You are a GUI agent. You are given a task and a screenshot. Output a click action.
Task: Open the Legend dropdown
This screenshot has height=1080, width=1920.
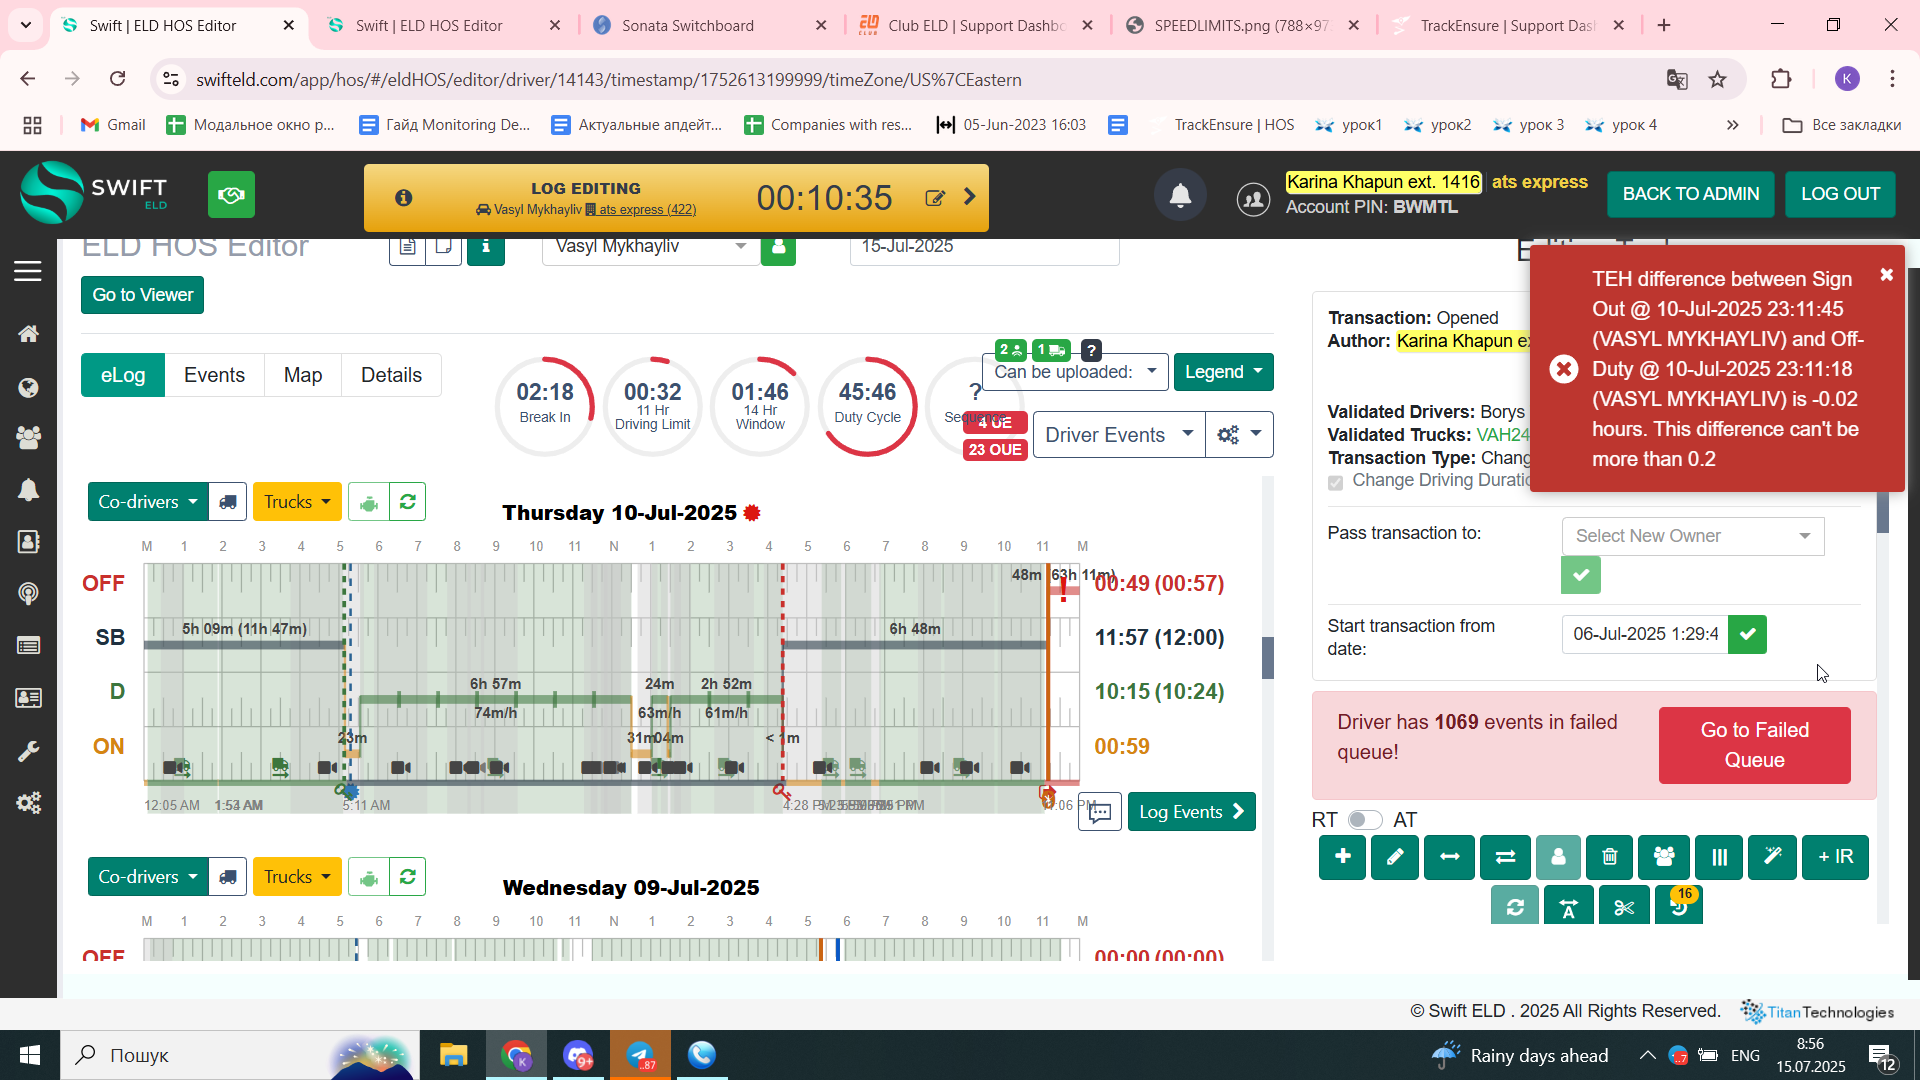click(x=1223, y=372)
